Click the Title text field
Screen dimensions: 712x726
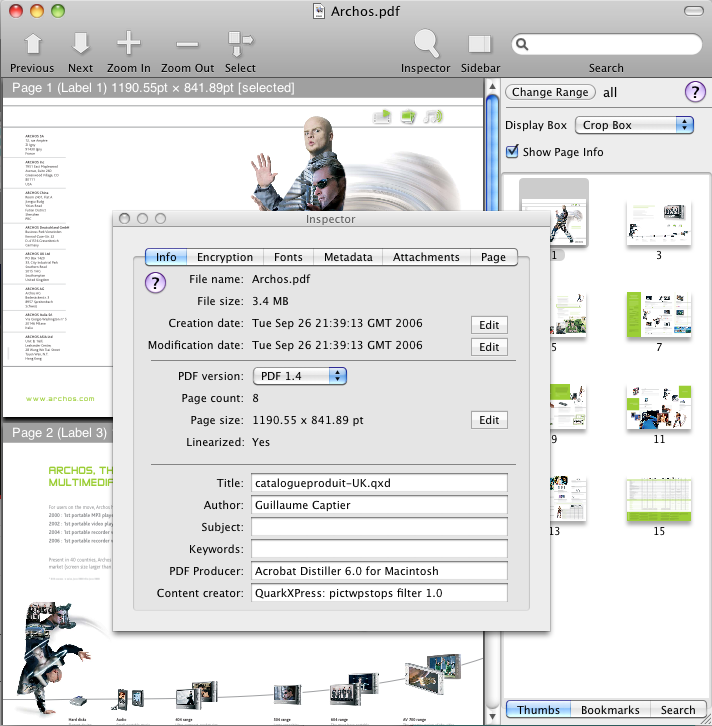tap(379, 483)
